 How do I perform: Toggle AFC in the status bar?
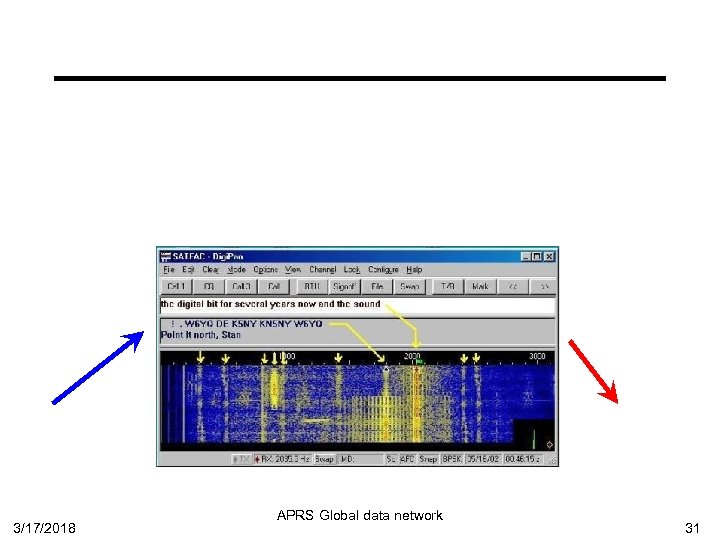[x=407, y=459]
